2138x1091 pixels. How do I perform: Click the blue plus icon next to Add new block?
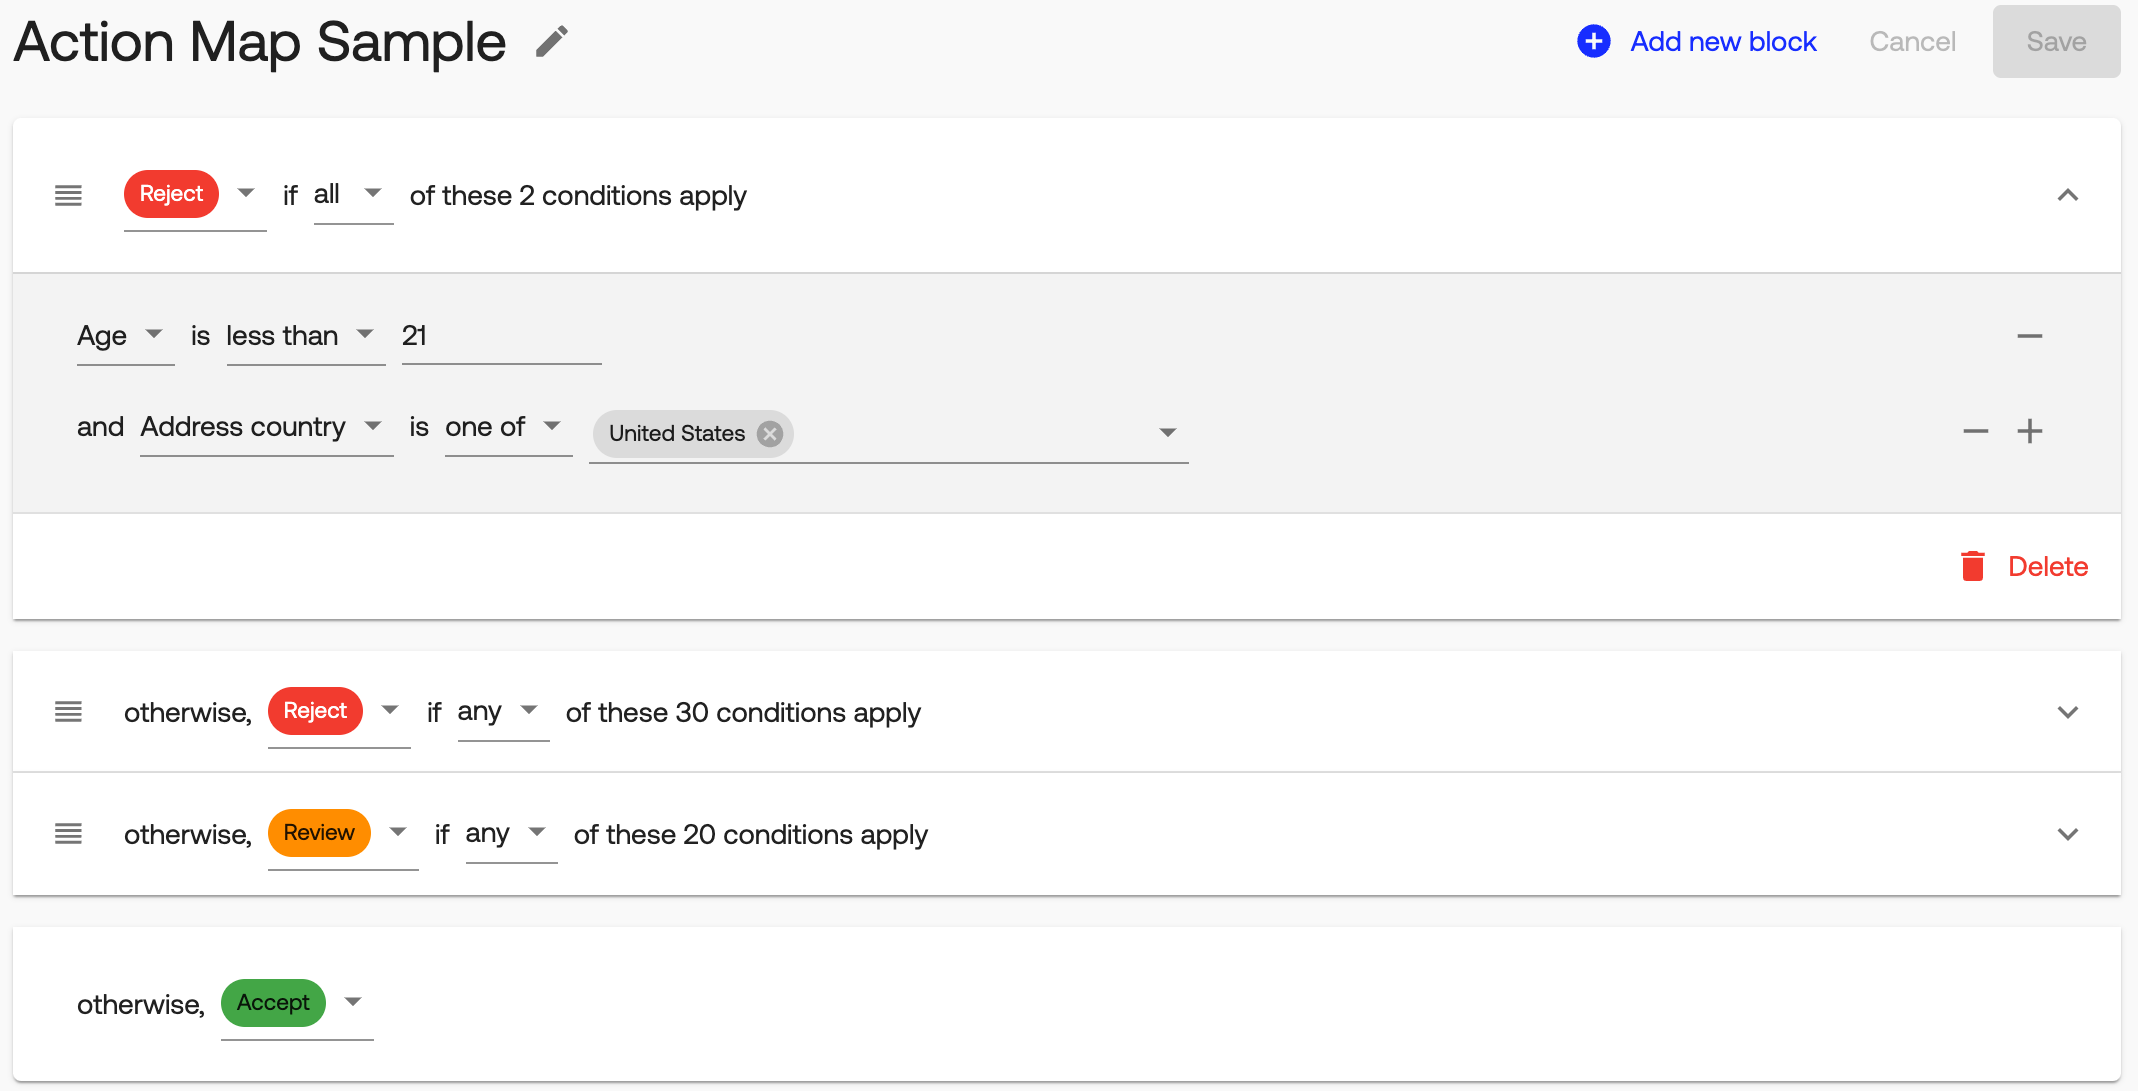tap(1594, 41)
